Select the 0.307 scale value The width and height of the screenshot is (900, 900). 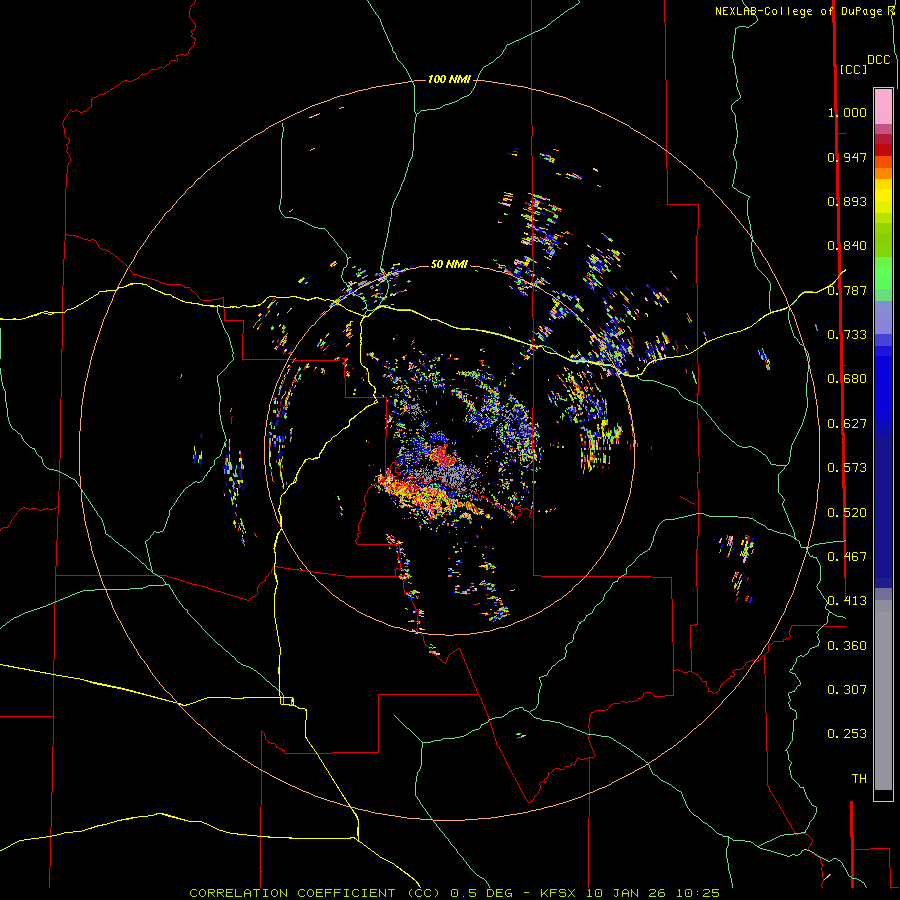(x=847, y=690)
